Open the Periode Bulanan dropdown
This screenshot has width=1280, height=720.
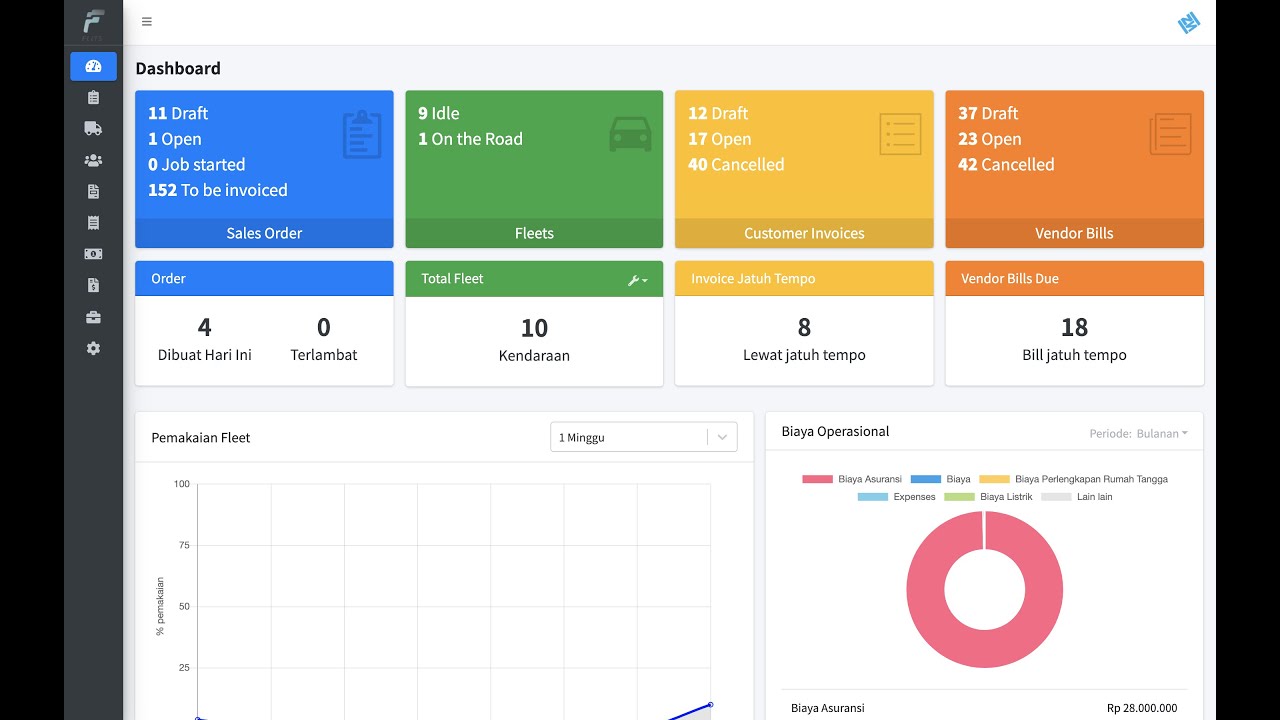[x=1138, y=433]
